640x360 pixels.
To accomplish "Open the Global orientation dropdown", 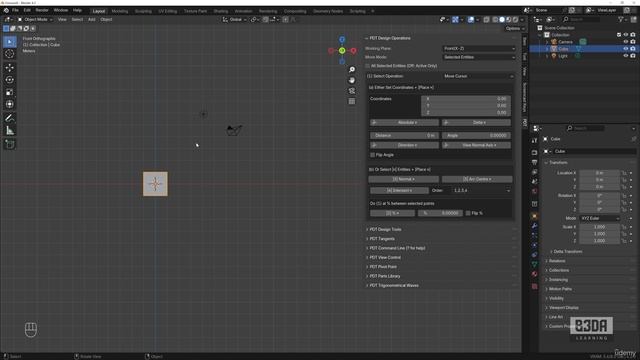I will 235,19.
